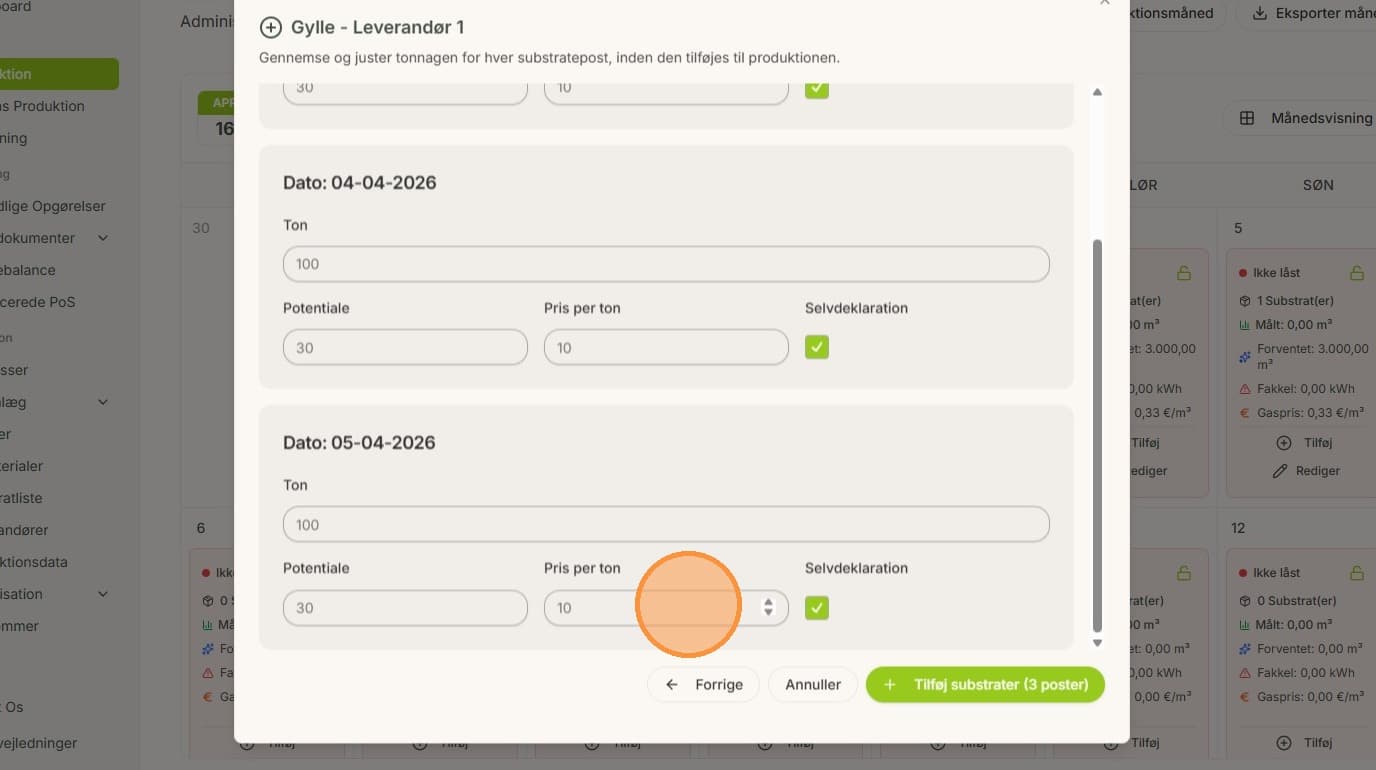Click the green padlock icon on the day 5 card
Viewport: 1376px width, 770px height.
(1357, 272)
